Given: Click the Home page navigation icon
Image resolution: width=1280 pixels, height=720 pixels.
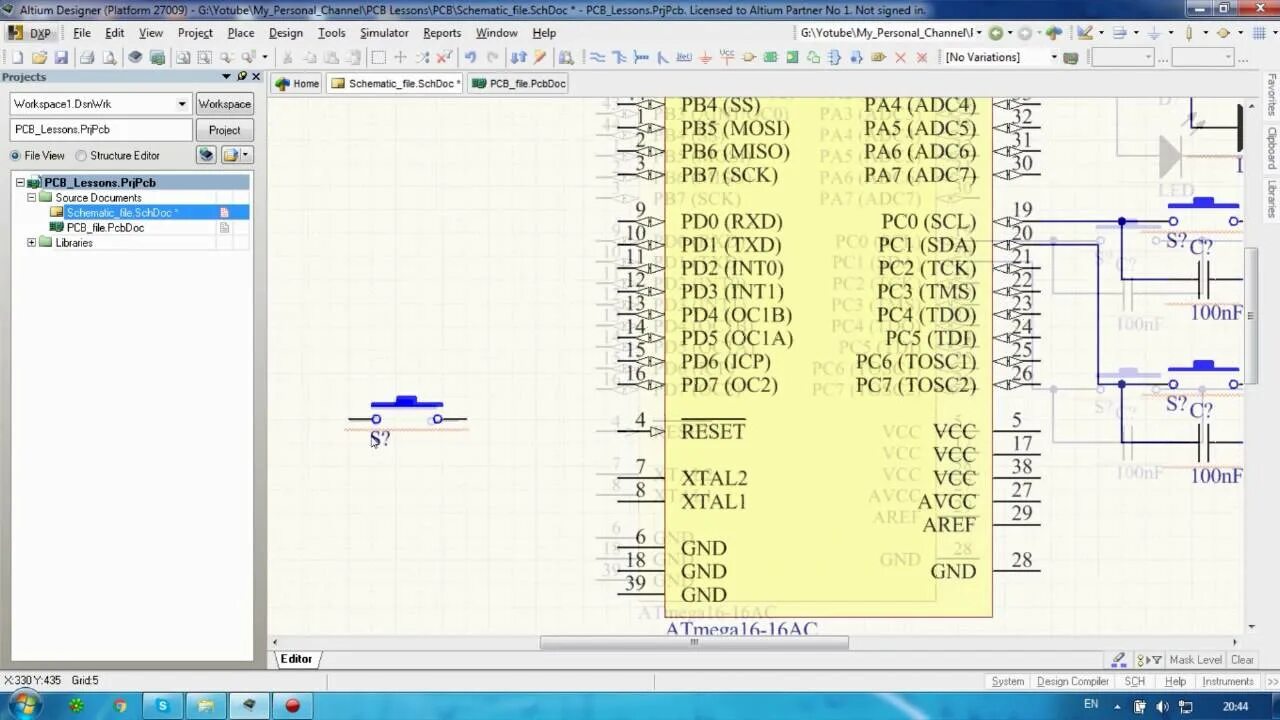Looking at the screenshot, I should click(1054, 33).
